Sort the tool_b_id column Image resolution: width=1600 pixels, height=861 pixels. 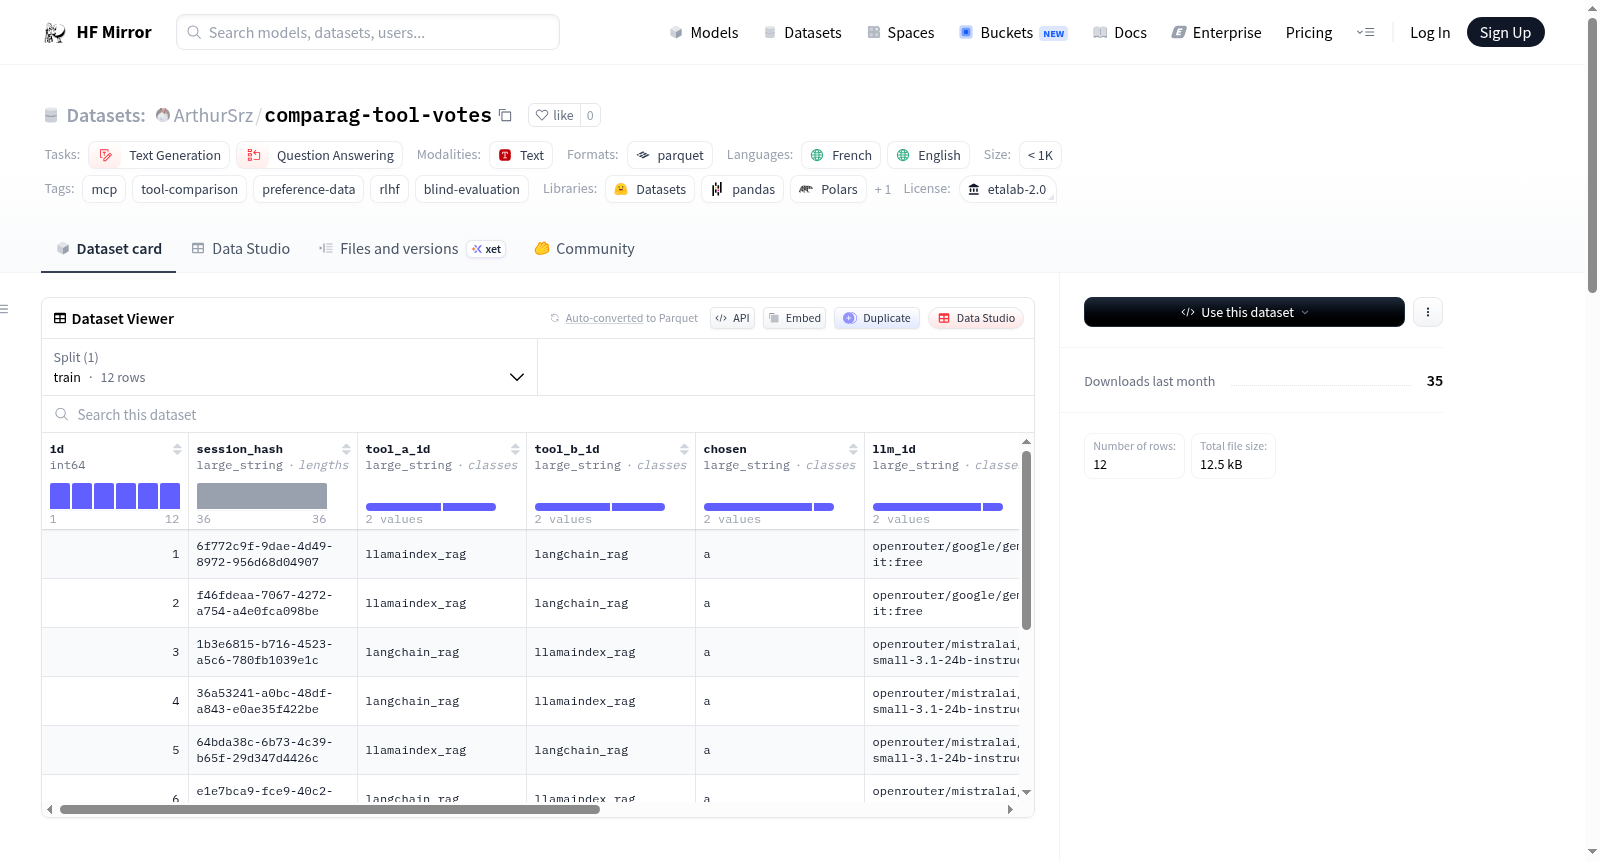(x=684, y=449)
